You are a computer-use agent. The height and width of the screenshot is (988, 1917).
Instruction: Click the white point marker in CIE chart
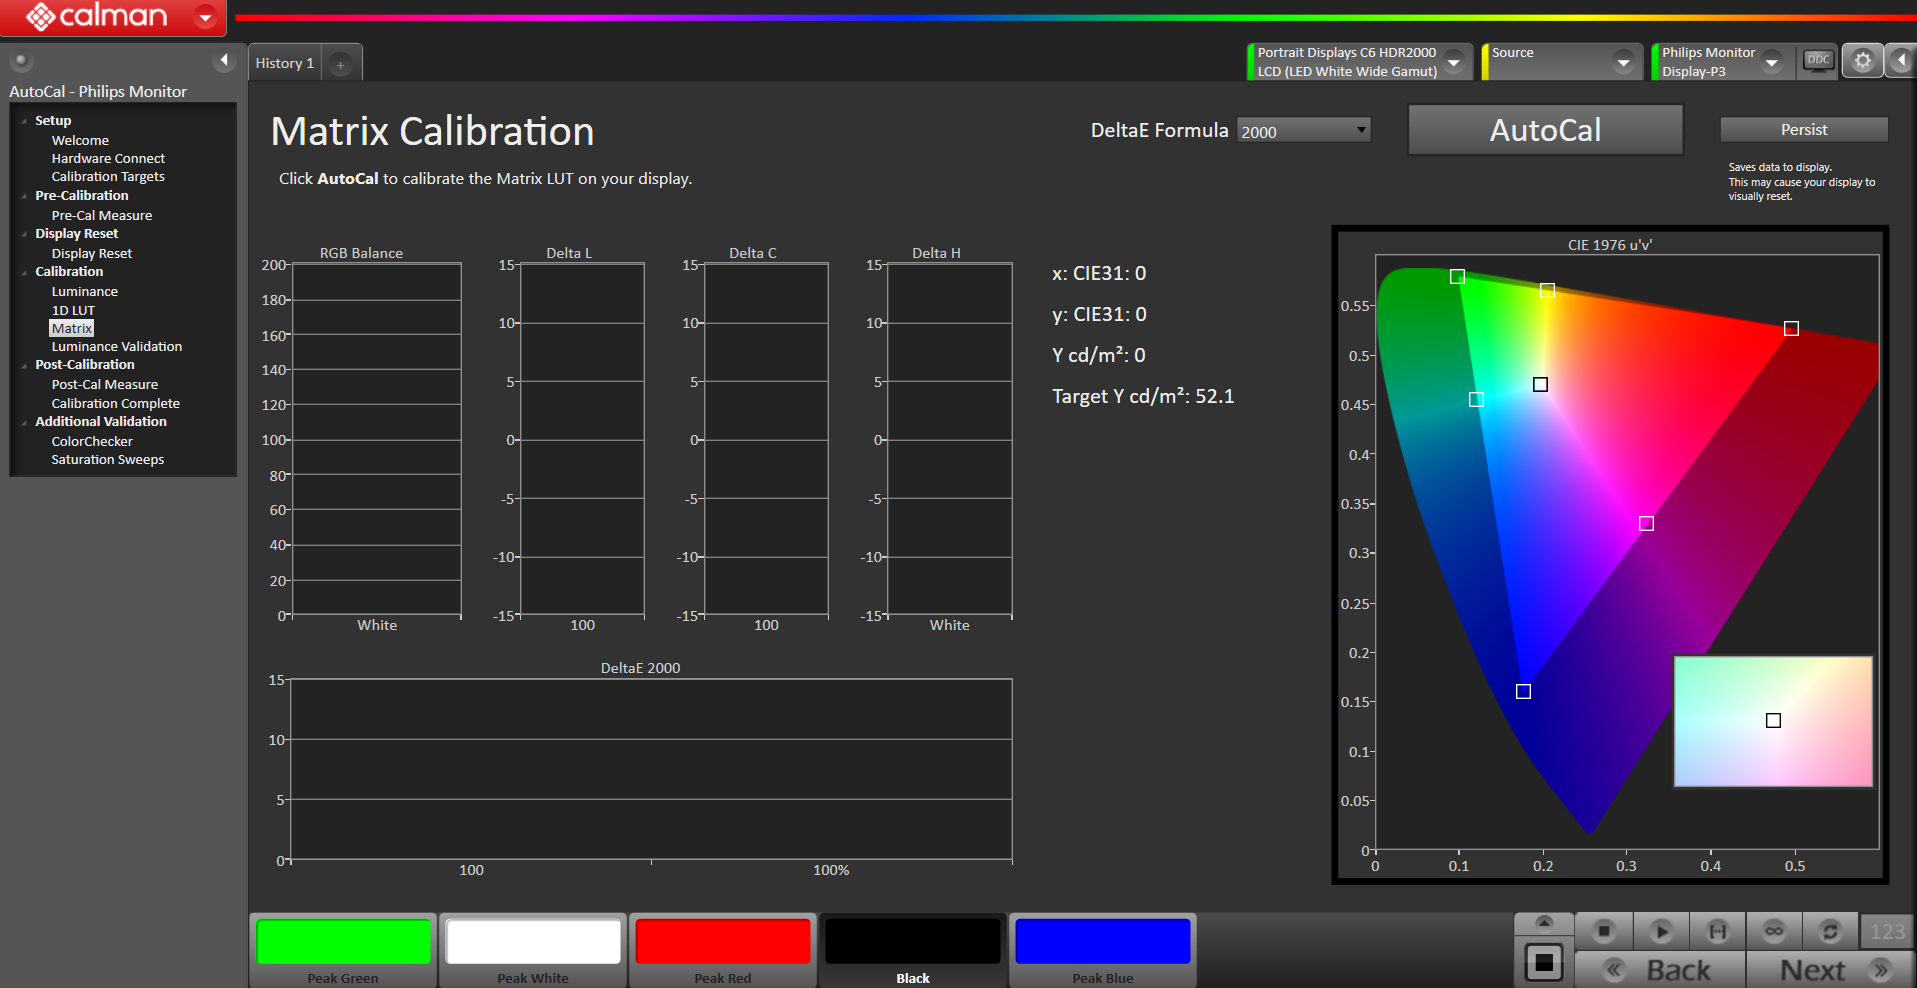pos(1541,384)
